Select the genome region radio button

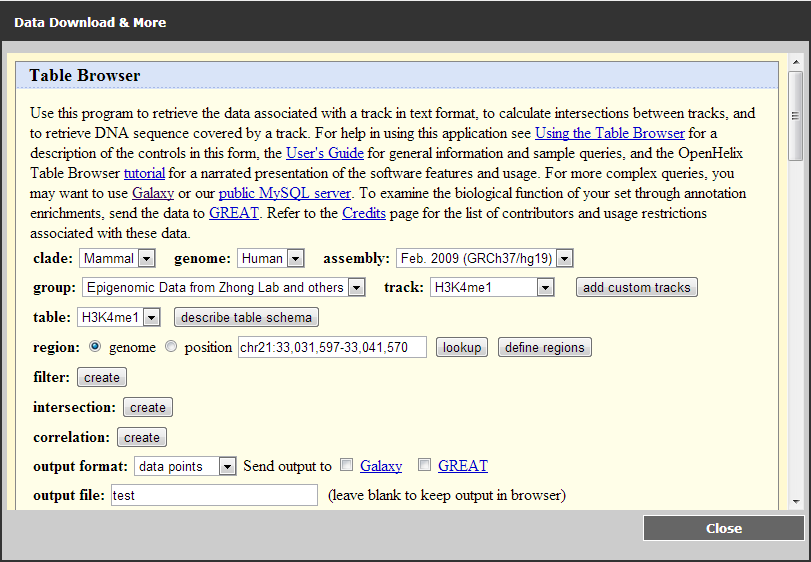coord(95,346)
